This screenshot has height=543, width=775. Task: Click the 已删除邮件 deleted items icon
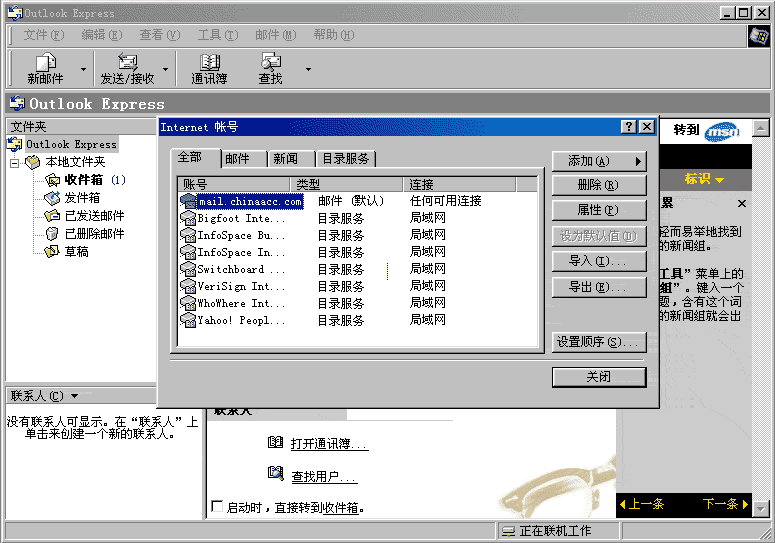pos(52,234)
